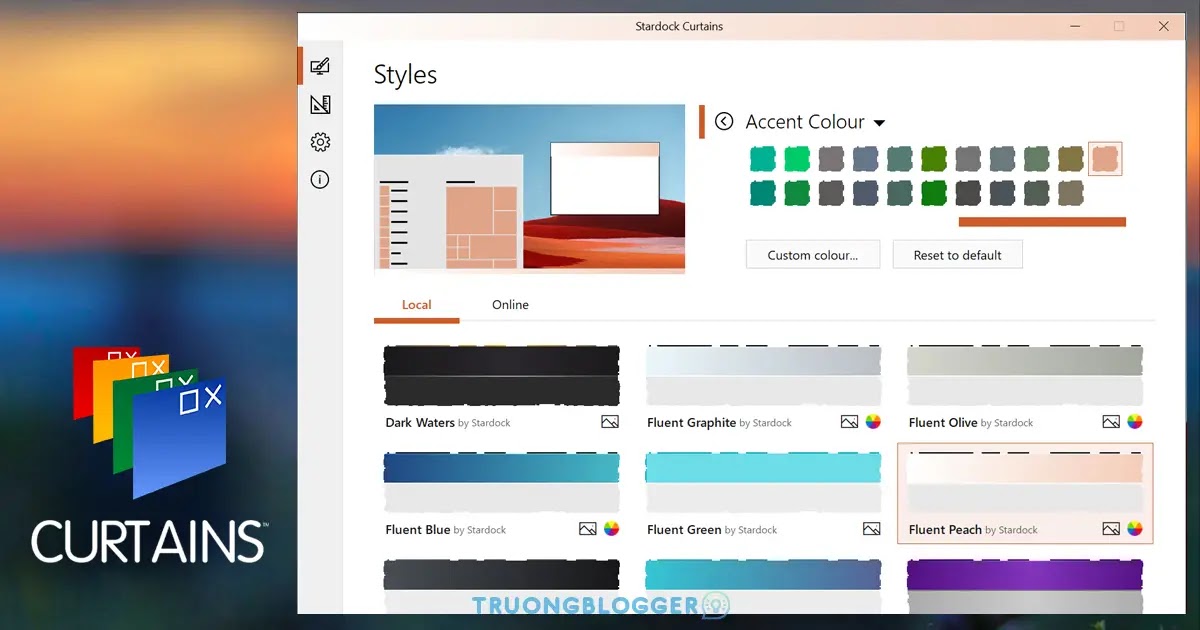
Task: Click the 'Fluent Graphite' style name
Action: [691, 423]
